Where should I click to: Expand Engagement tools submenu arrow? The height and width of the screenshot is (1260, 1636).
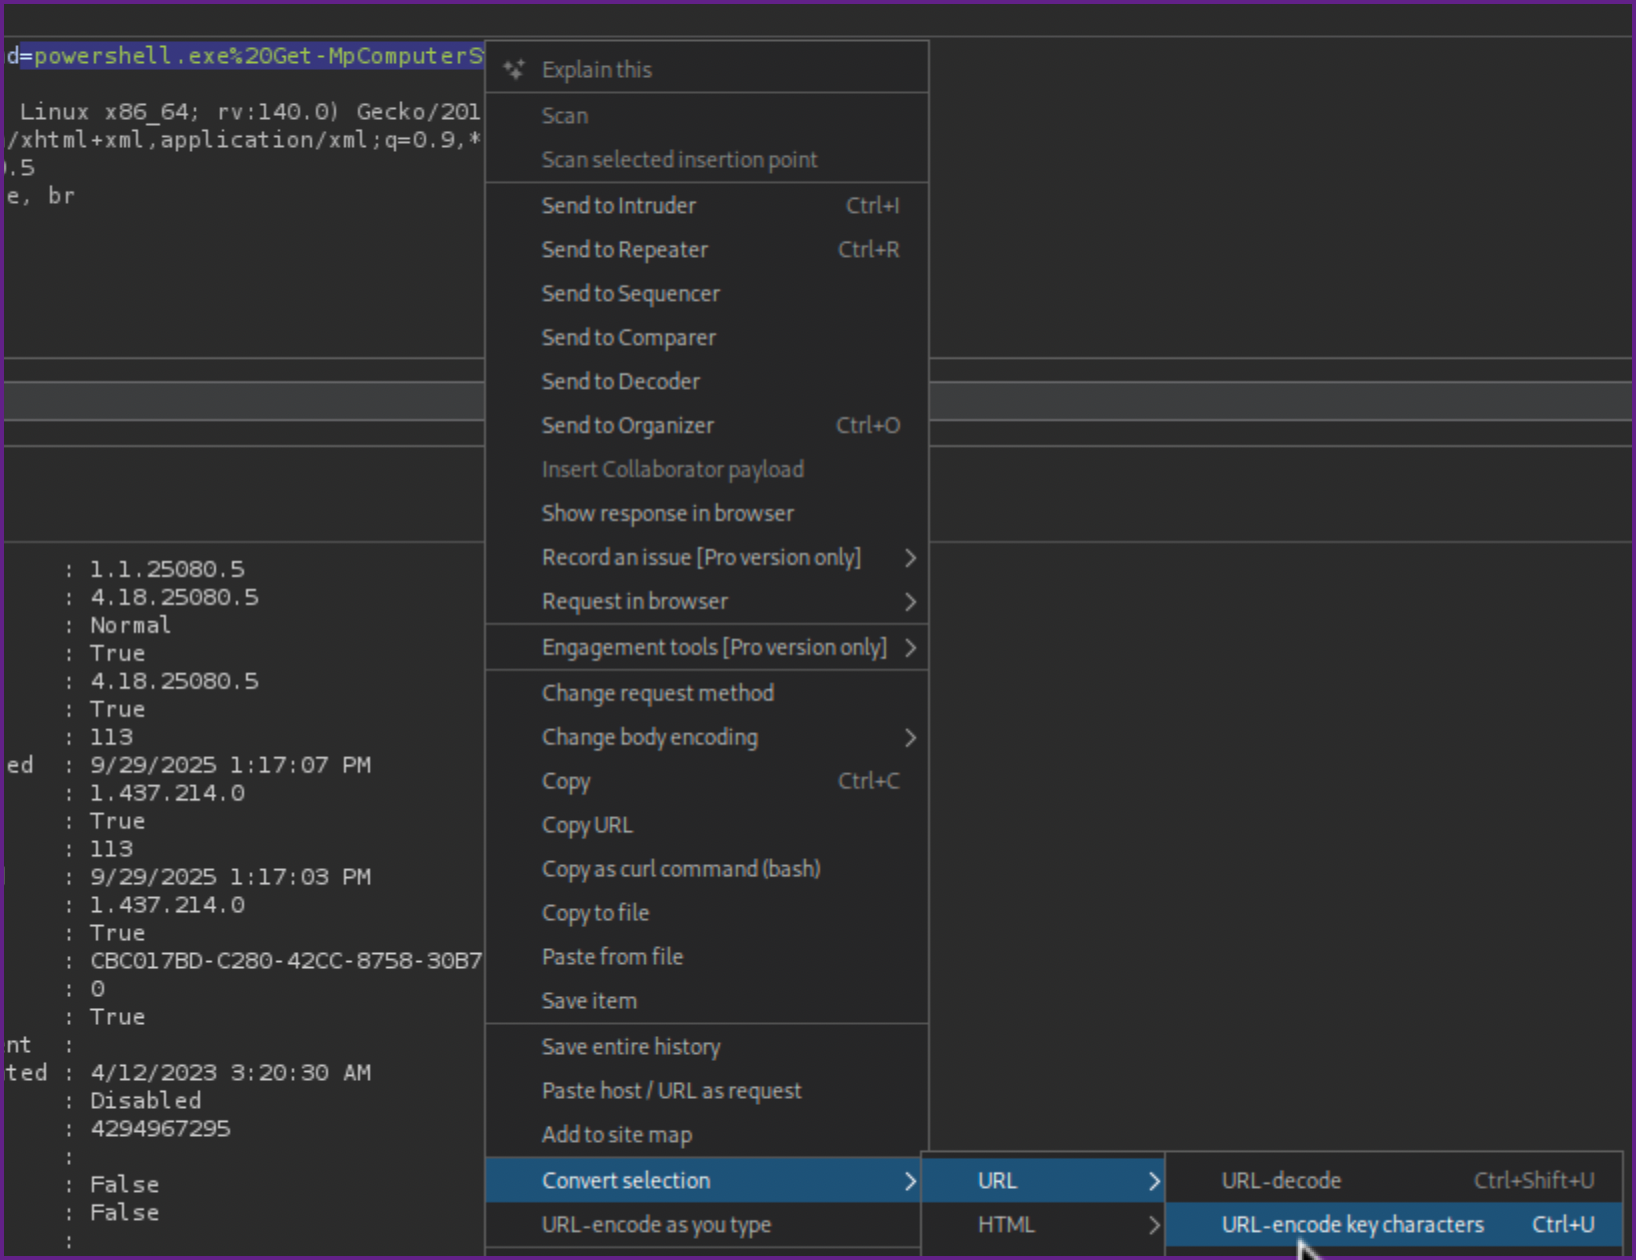(x=910, y=648)
